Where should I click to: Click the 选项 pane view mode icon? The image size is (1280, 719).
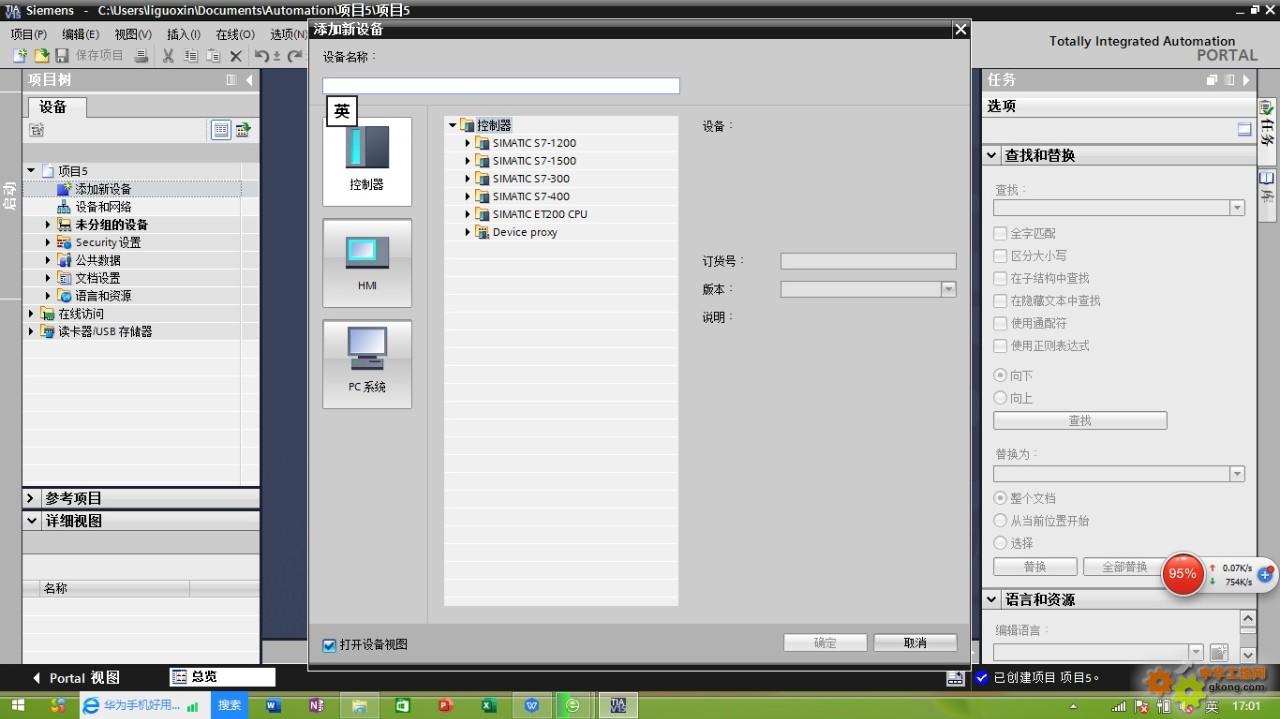tap(1244, 129)
